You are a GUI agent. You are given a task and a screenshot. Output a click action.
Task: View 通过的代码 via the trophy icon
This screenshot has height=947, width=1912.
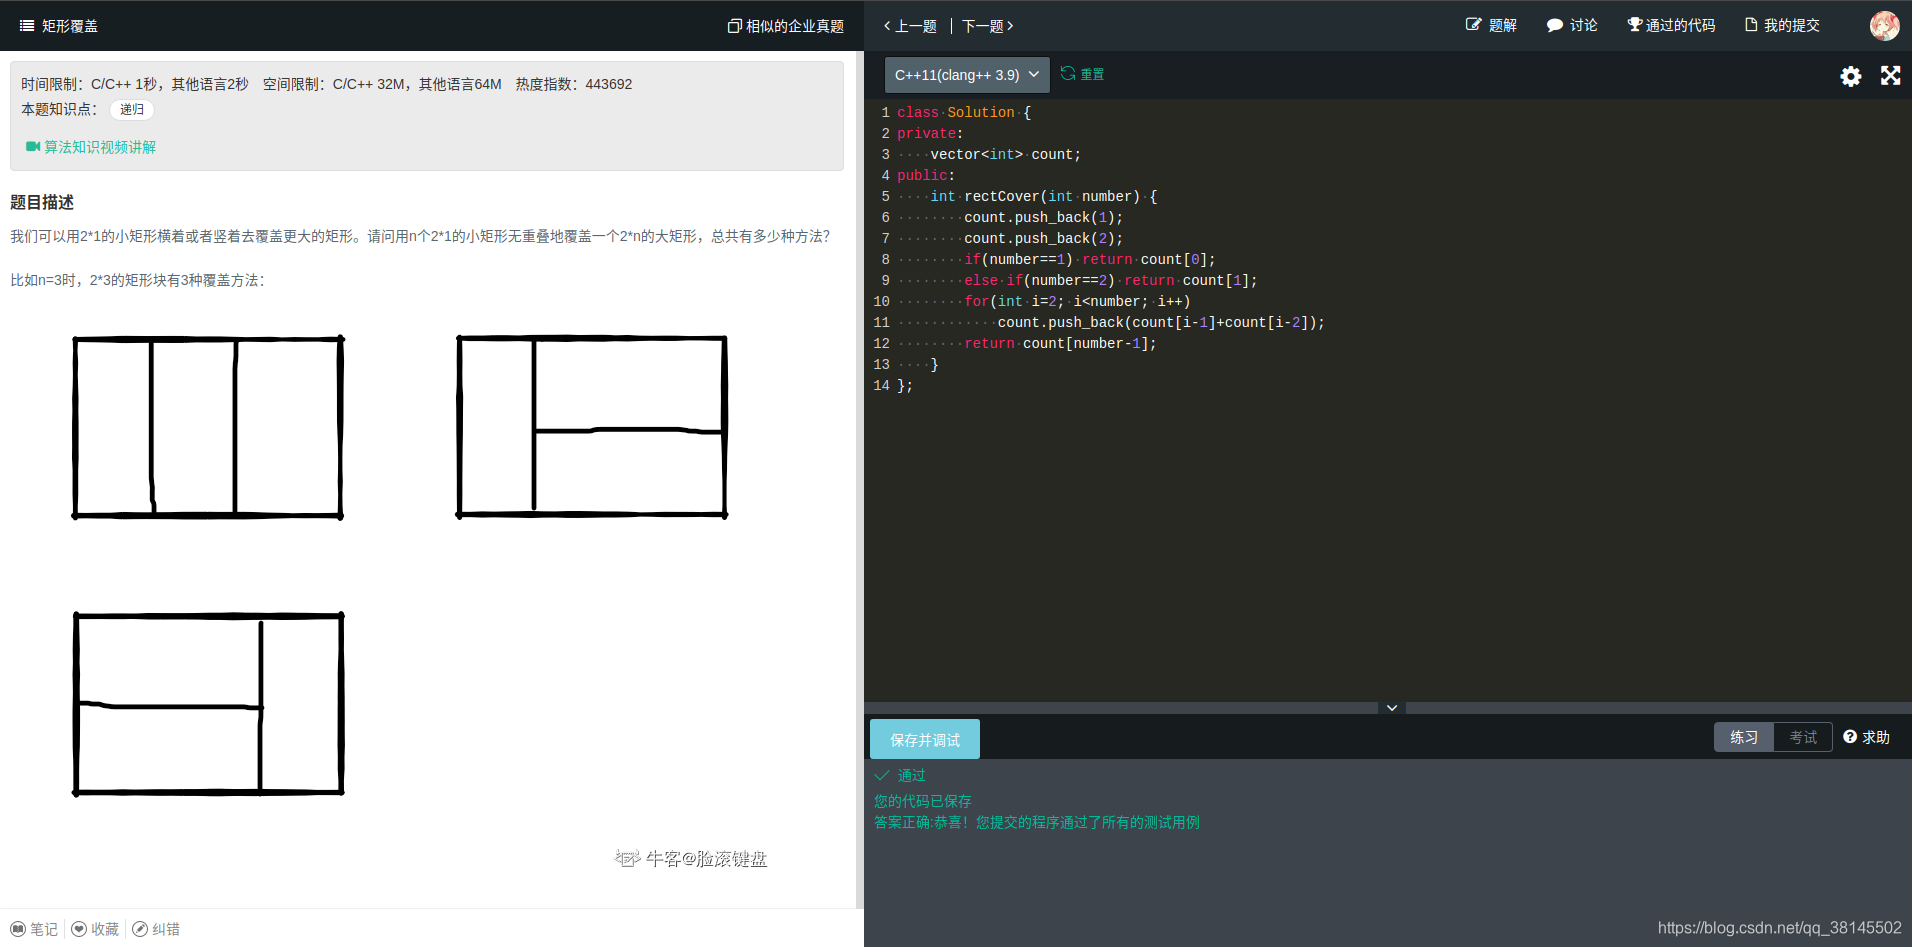[x=1634, y=24]
